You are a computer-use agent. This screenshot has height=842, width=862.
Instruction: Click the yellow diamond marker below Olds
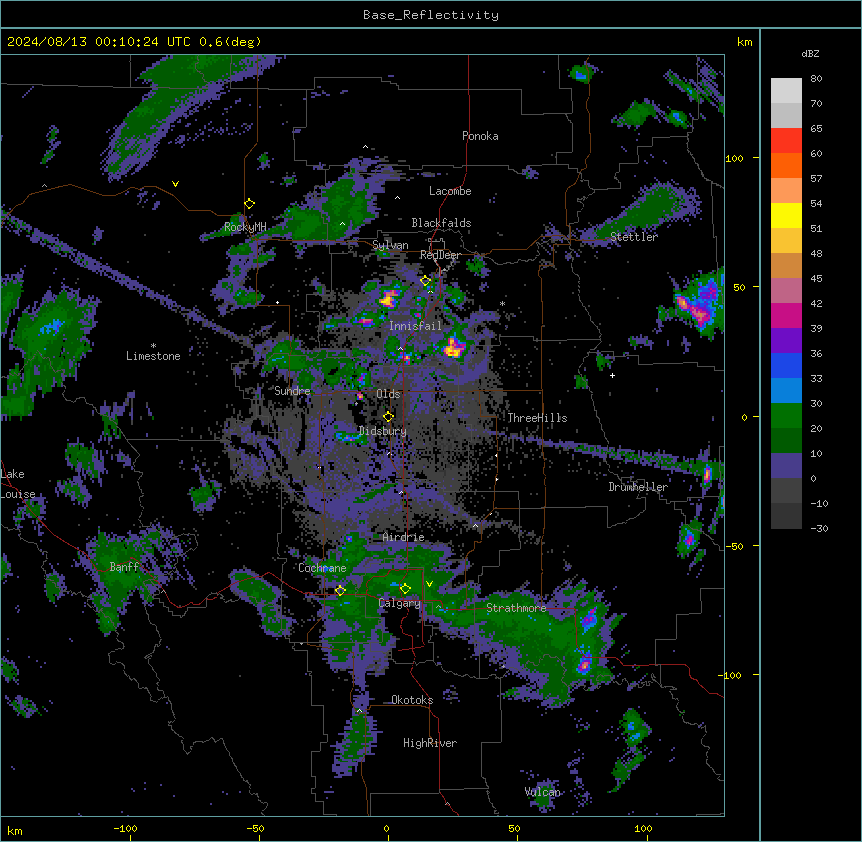click(x=388, y=417)
